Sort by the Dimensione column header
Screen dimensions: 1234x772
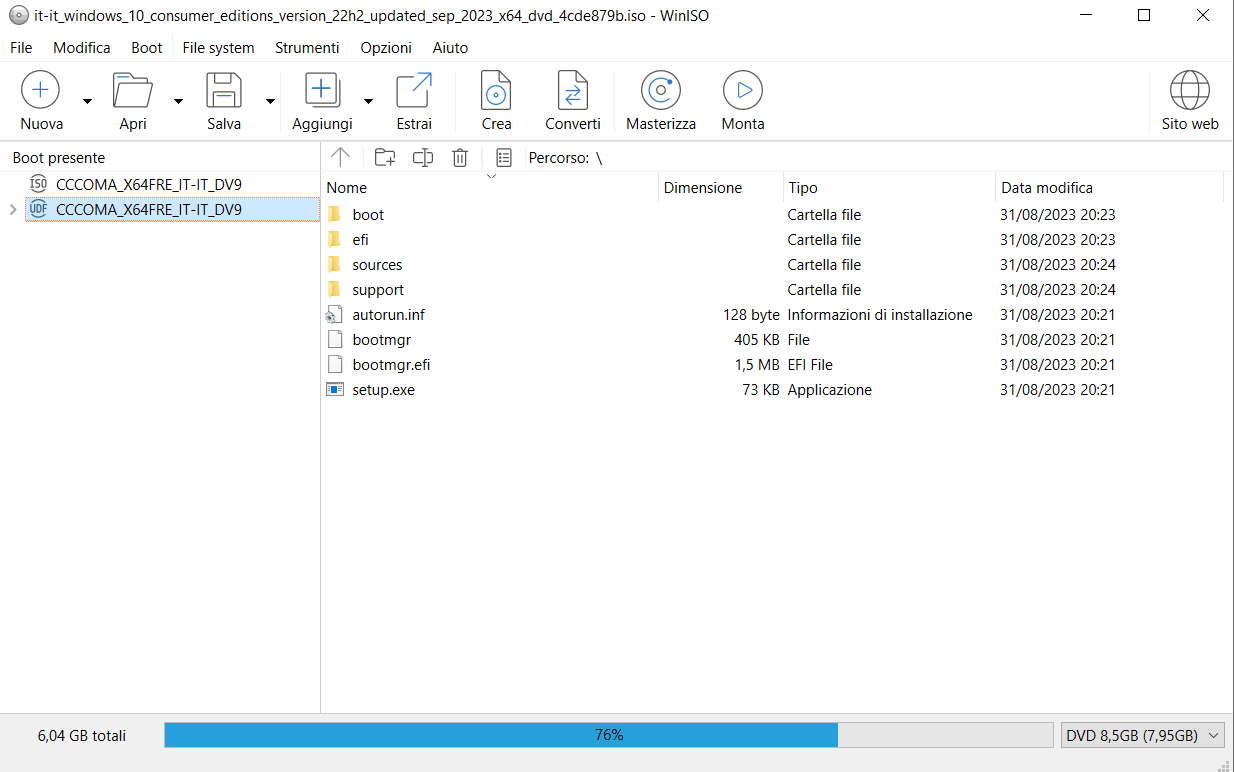click(x=720, y=187)
